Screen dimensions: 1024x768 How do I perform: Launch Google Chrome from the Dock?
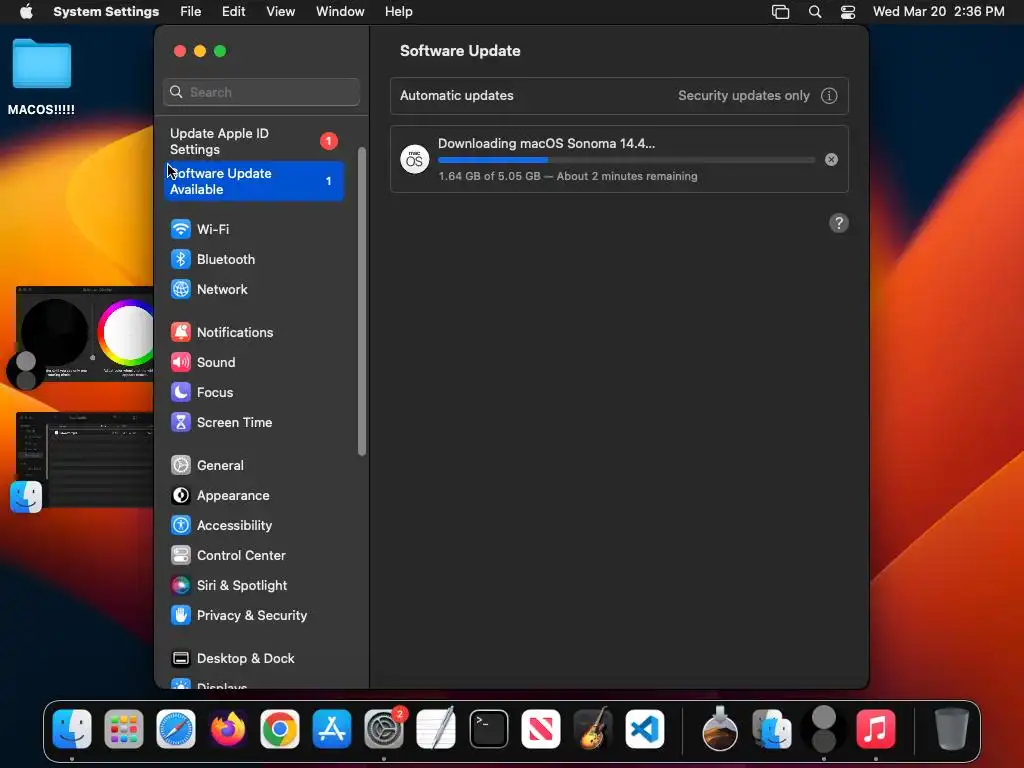(x=280, y=729)
